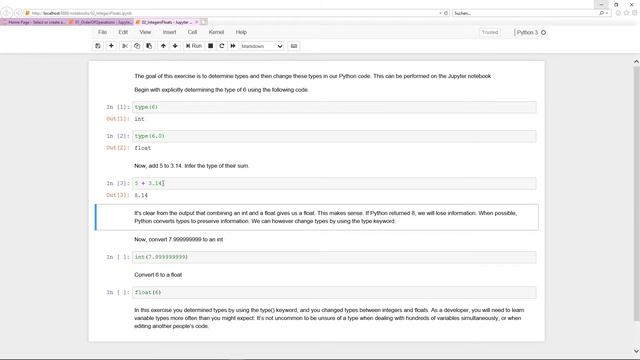This screenshot has height=360, width=640.
Task: Open the cell type Markdown dropdown
Action: 262,46
